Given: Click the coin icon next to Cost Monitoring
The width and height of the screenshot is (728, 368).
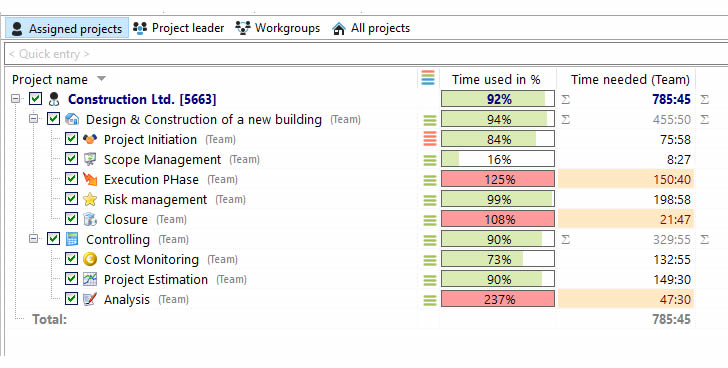Looking at the screenshot, I should (90, 259).
